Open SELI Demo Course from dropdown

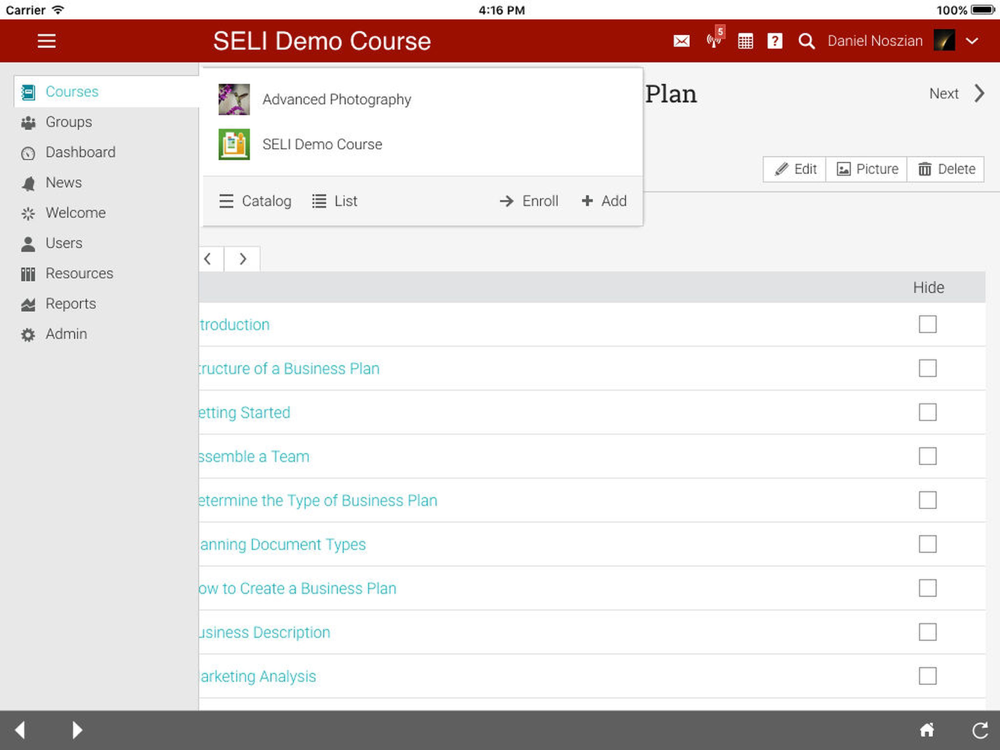coord(322,144)
